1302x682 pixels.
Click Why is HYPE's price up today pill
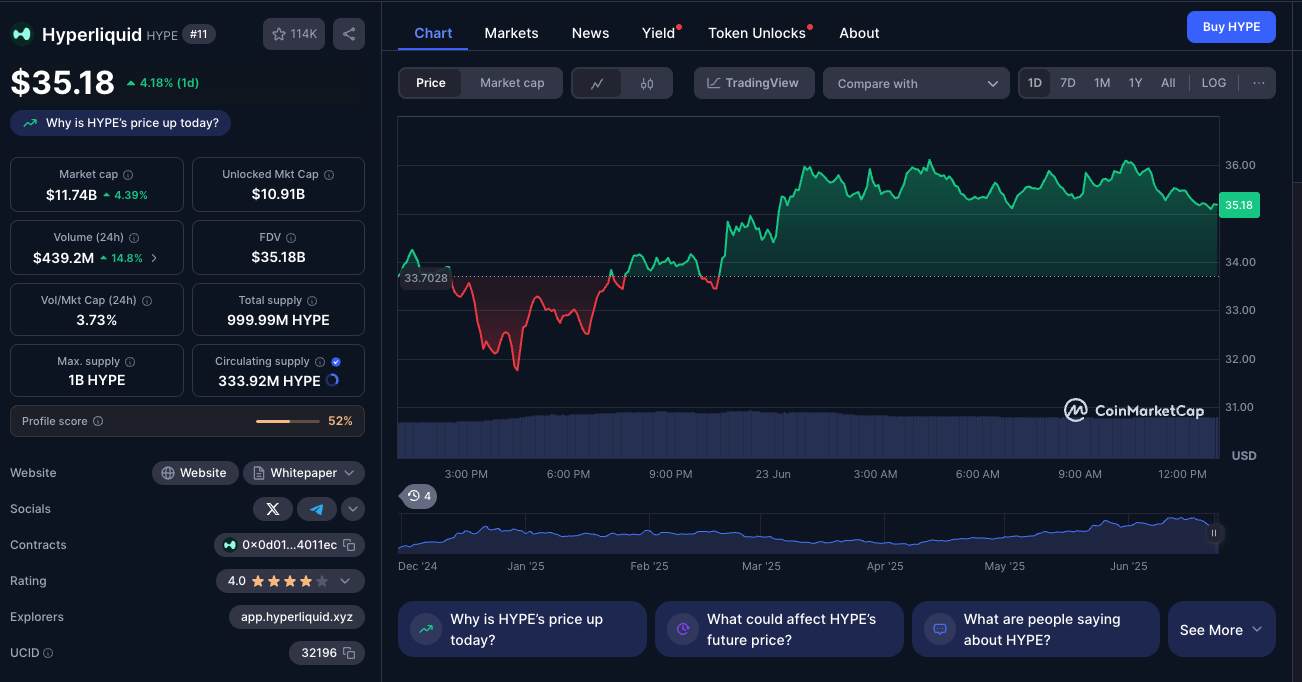121,123
